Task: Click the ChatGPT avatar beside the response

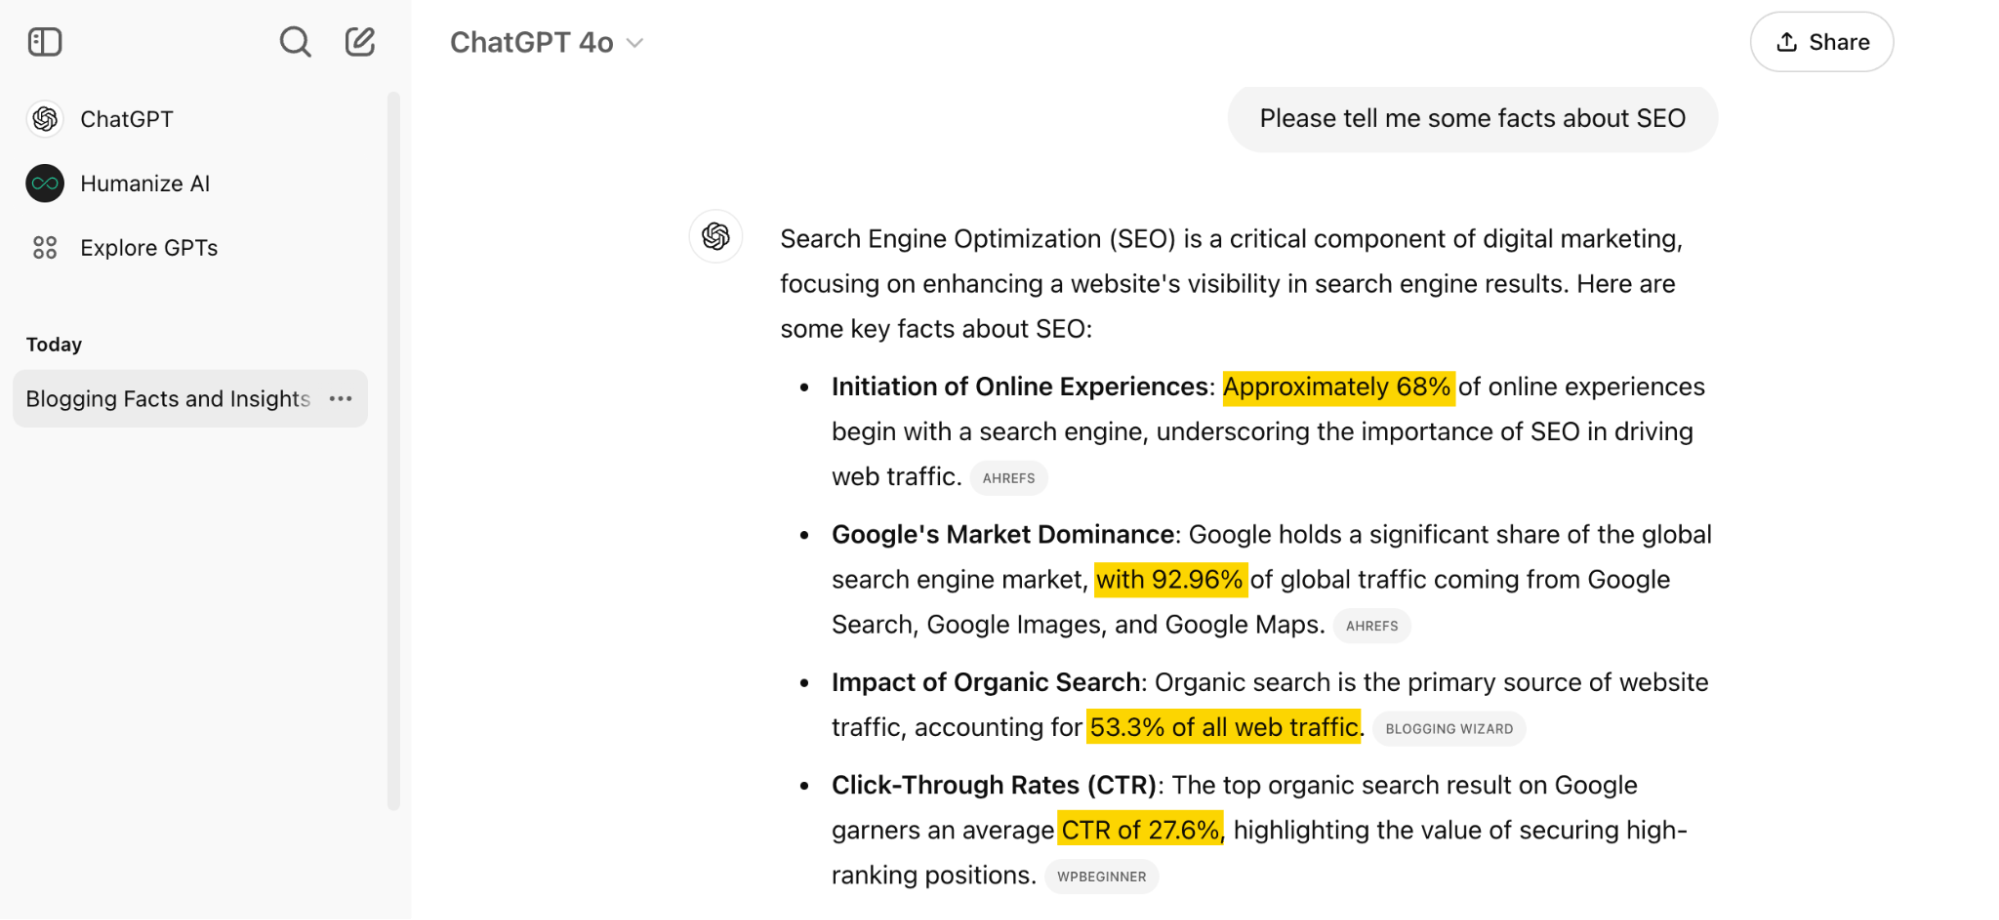Action: pyautogui.click(x=716, y=236)
